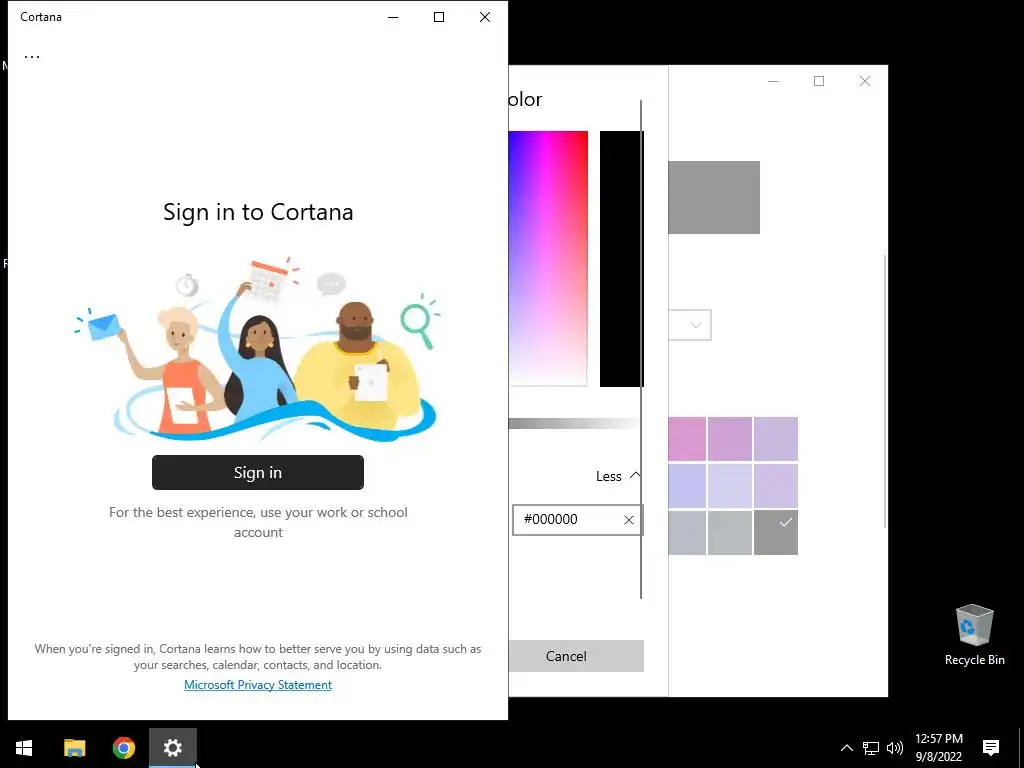Show hidden system tray icons
Screen dimensions: 1024x768
[x=846, y=748]
